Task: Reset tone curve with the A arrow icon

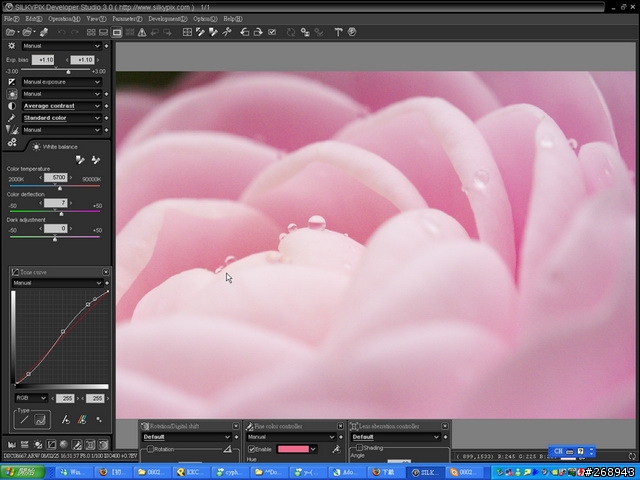Action: [x=65, y=420]
